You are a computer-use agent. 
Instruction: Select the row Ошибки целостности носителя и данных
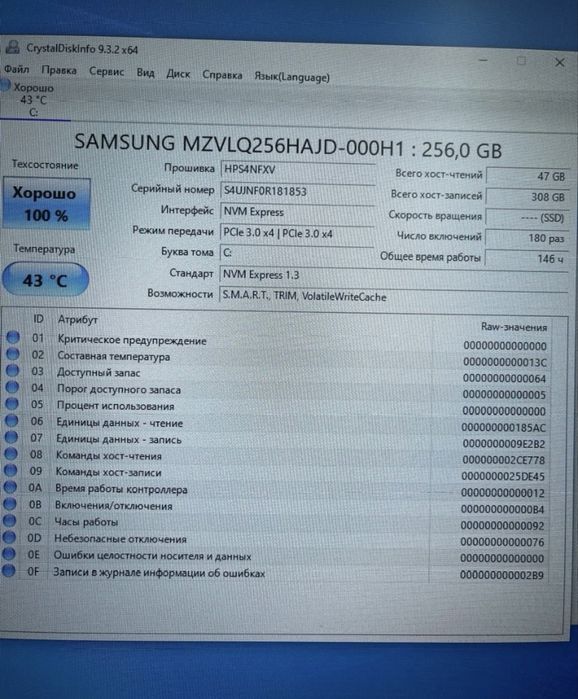(275, 556)
